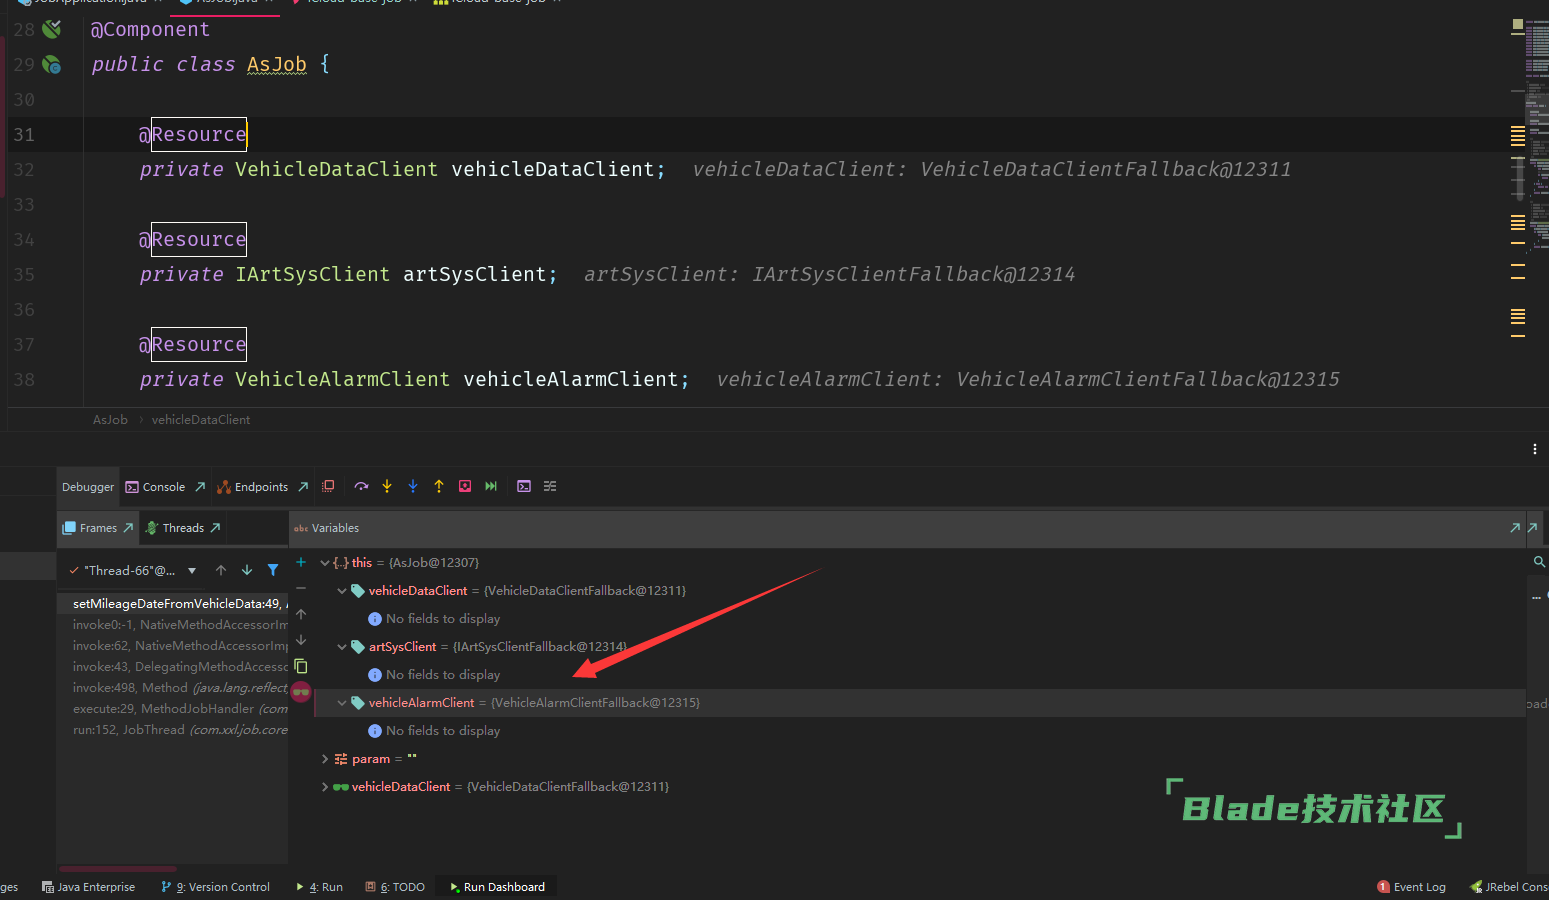Click arrow icon next to Endpoints tab
Viewport: 1549px width, 900px height.
[303, 487]
